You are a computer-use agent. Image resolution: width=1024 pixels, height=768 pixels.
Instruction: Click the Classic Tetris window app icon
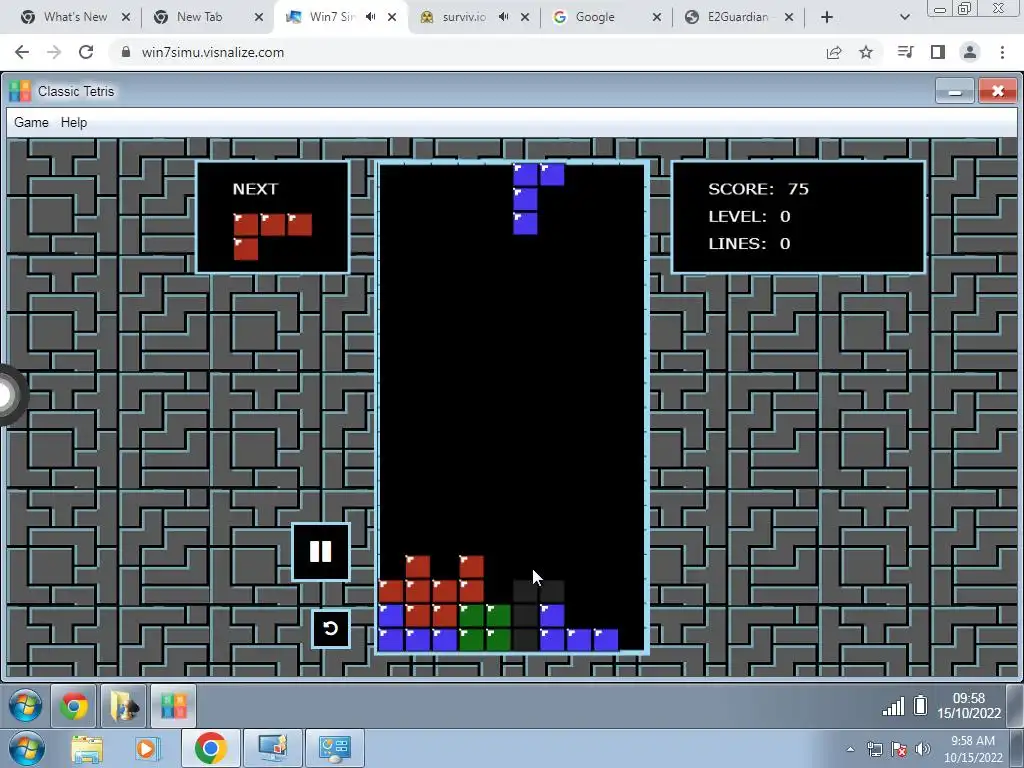point(20,91)
